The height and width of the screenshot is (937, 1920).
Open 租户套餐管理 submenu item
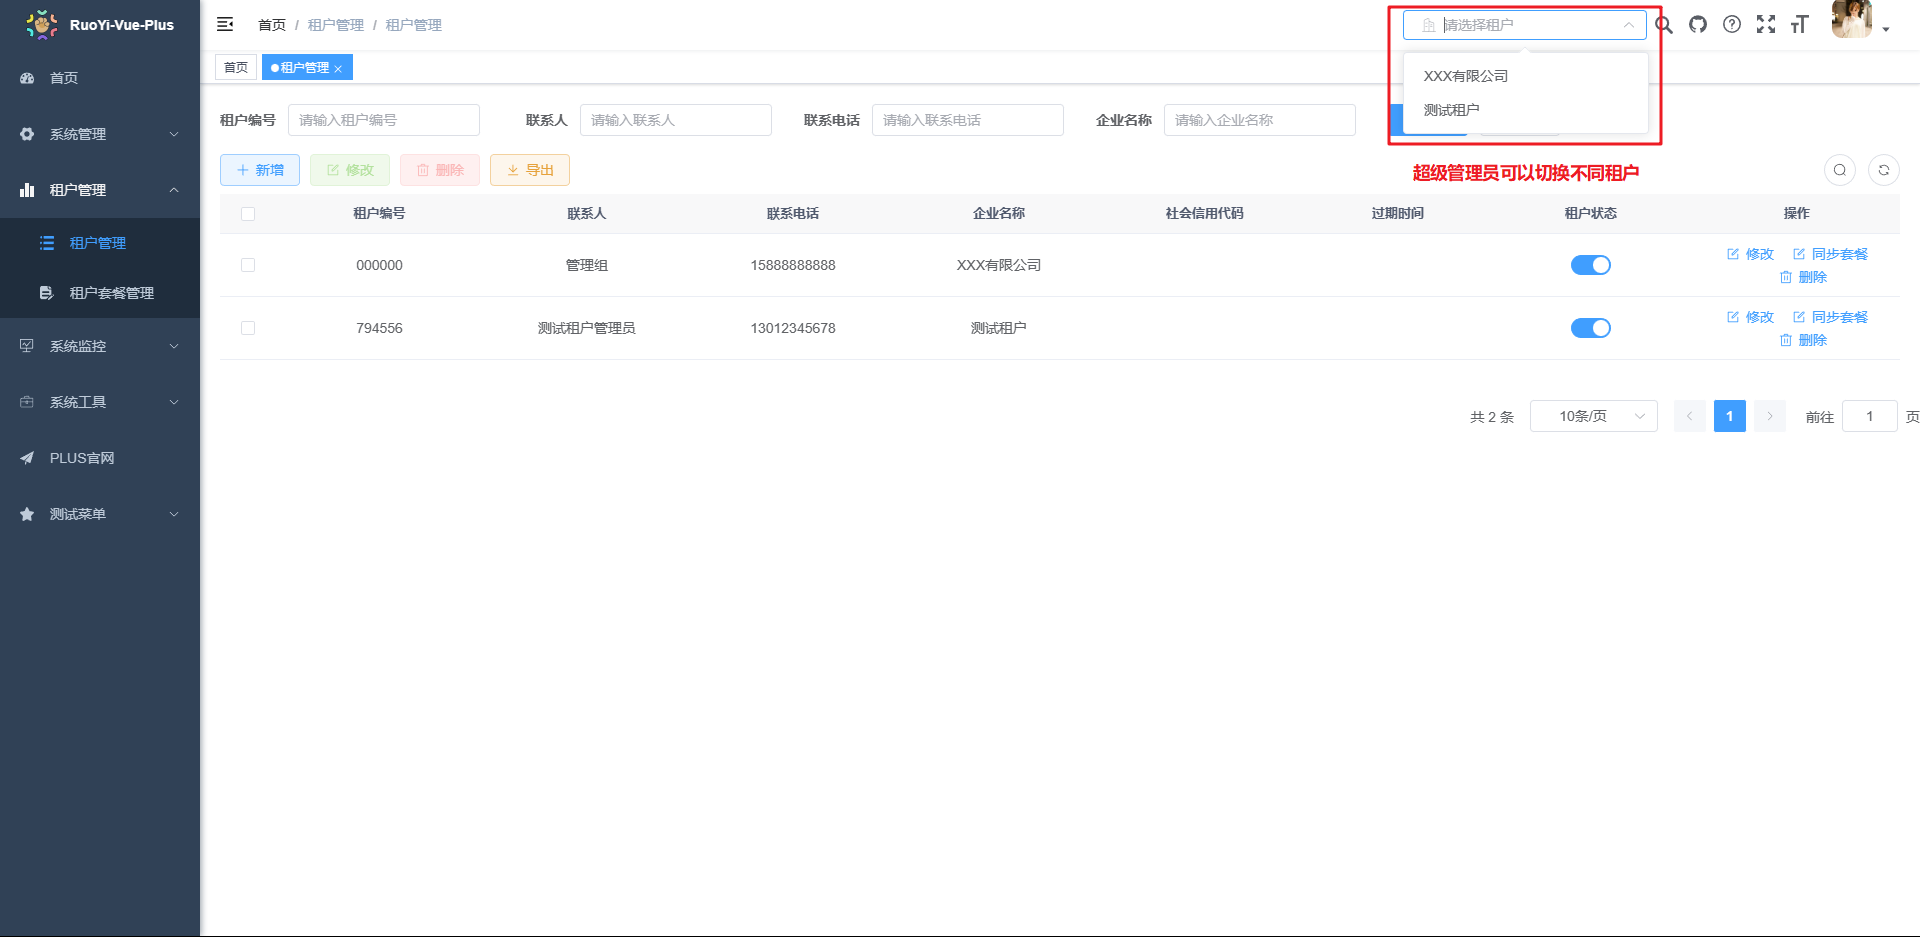pyautogui.click(x=100, y=293)
